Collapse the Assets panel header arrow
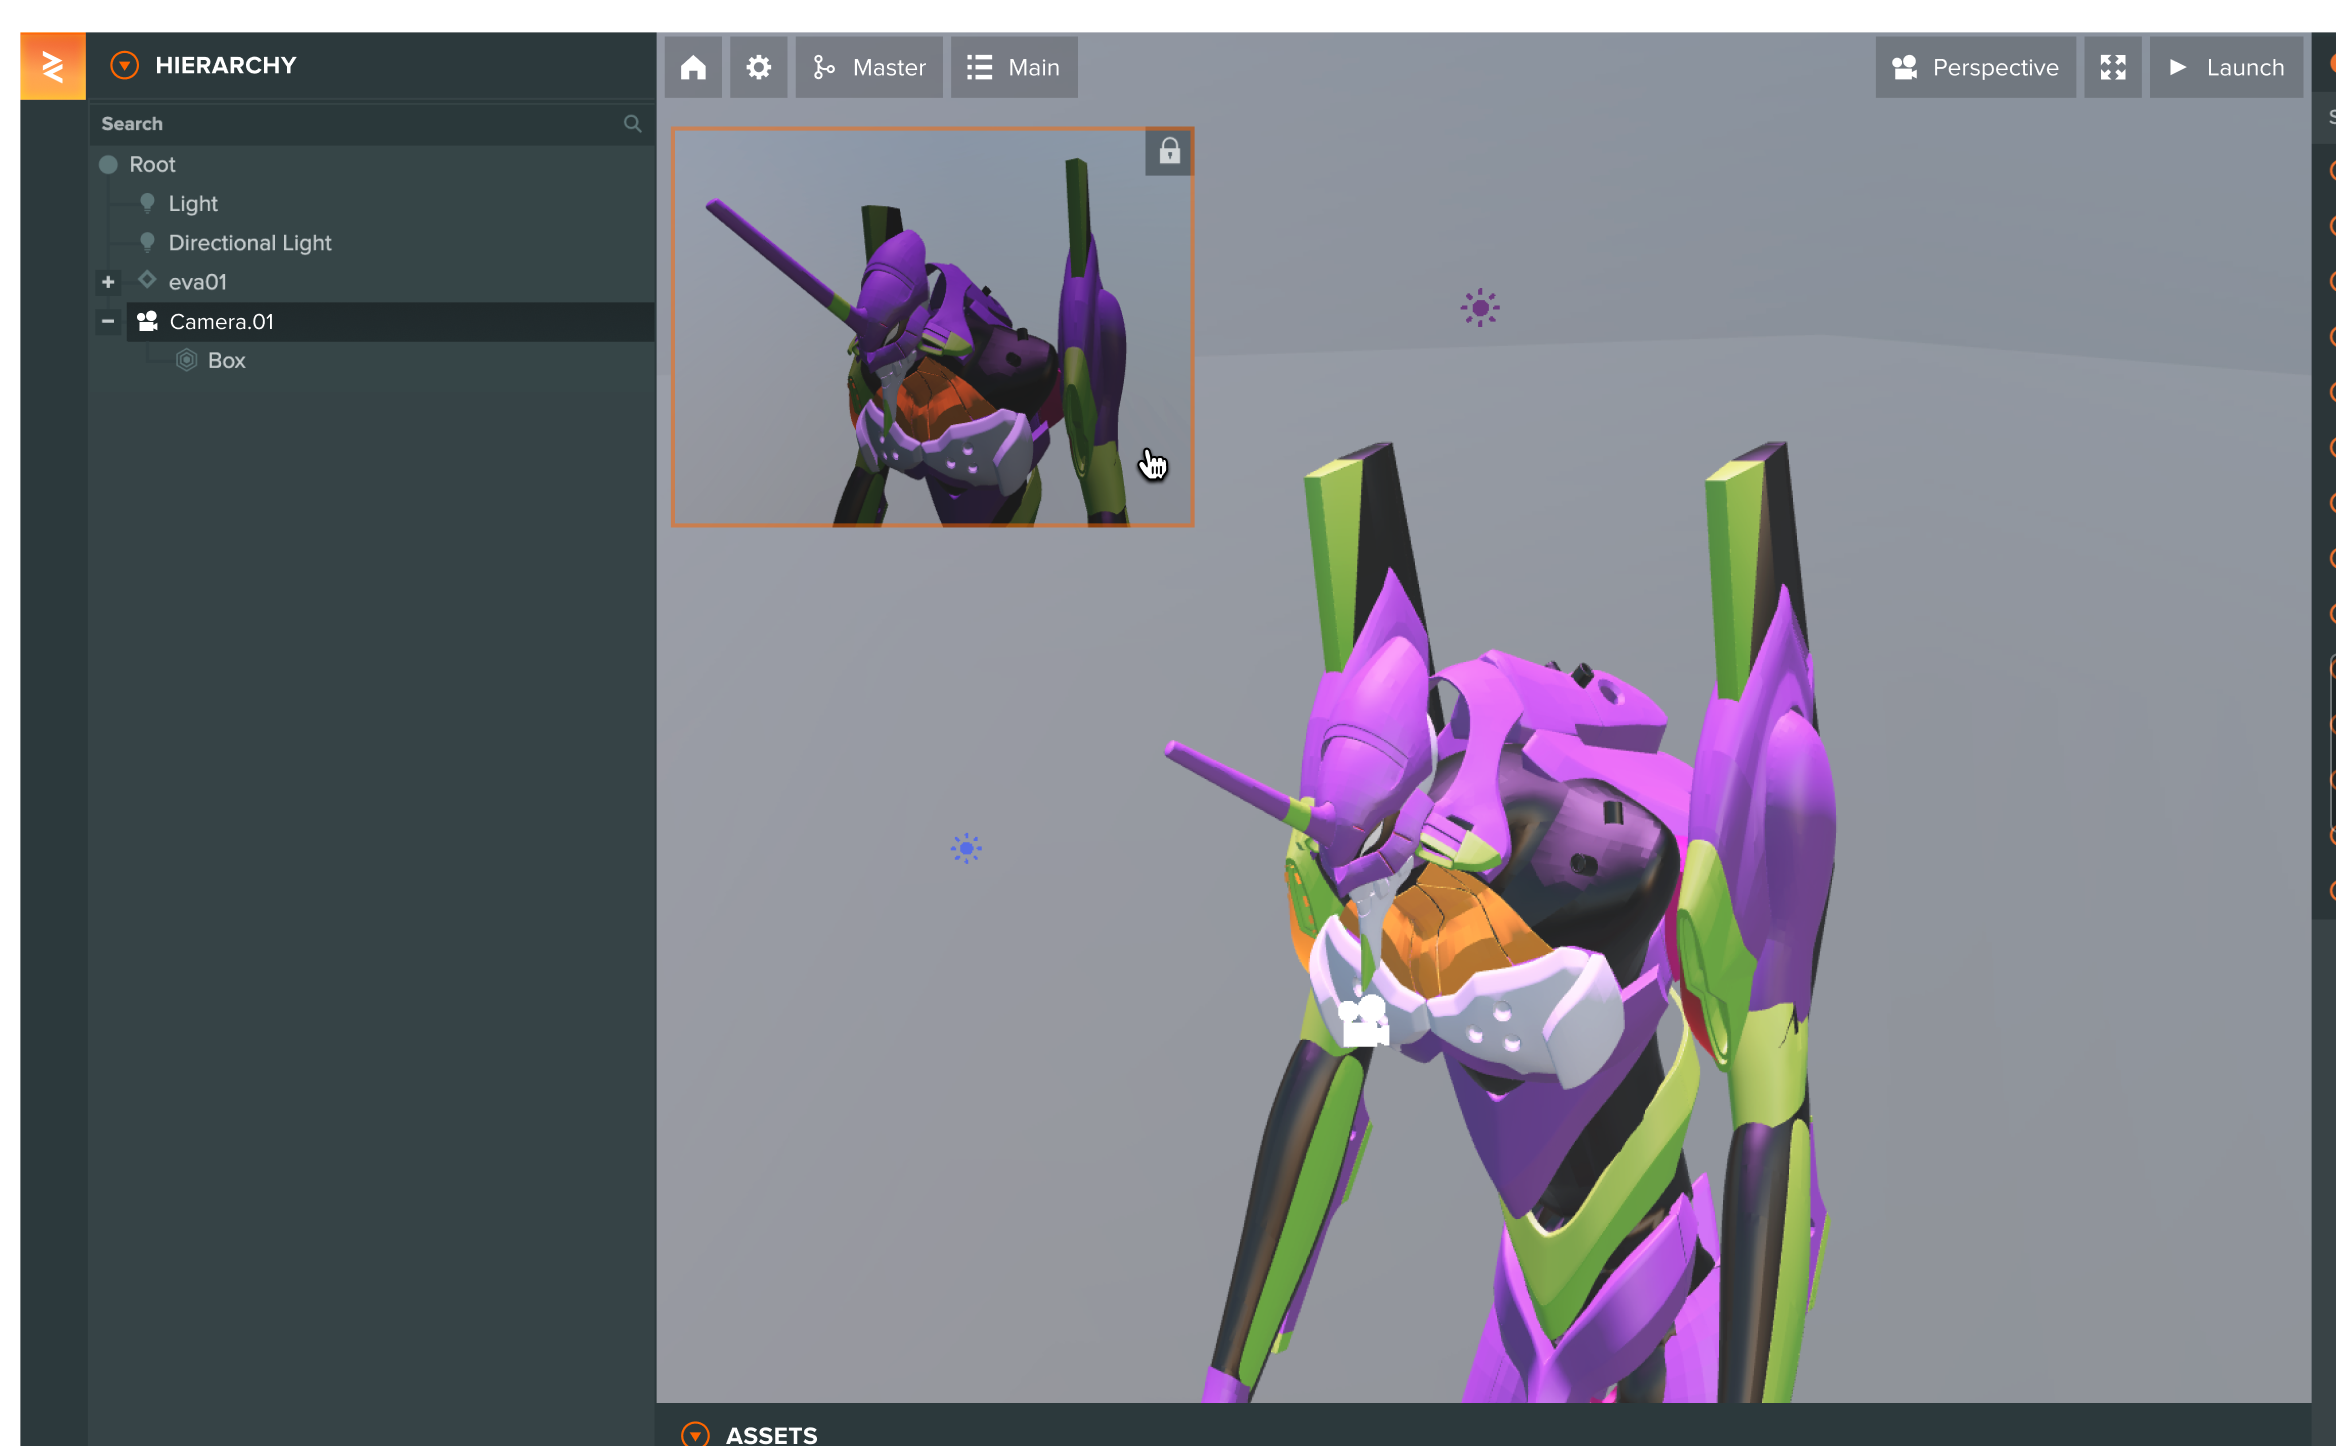Image resolution: width=2336 pixels, height=1446 pixels. [x=695, y=1434]
